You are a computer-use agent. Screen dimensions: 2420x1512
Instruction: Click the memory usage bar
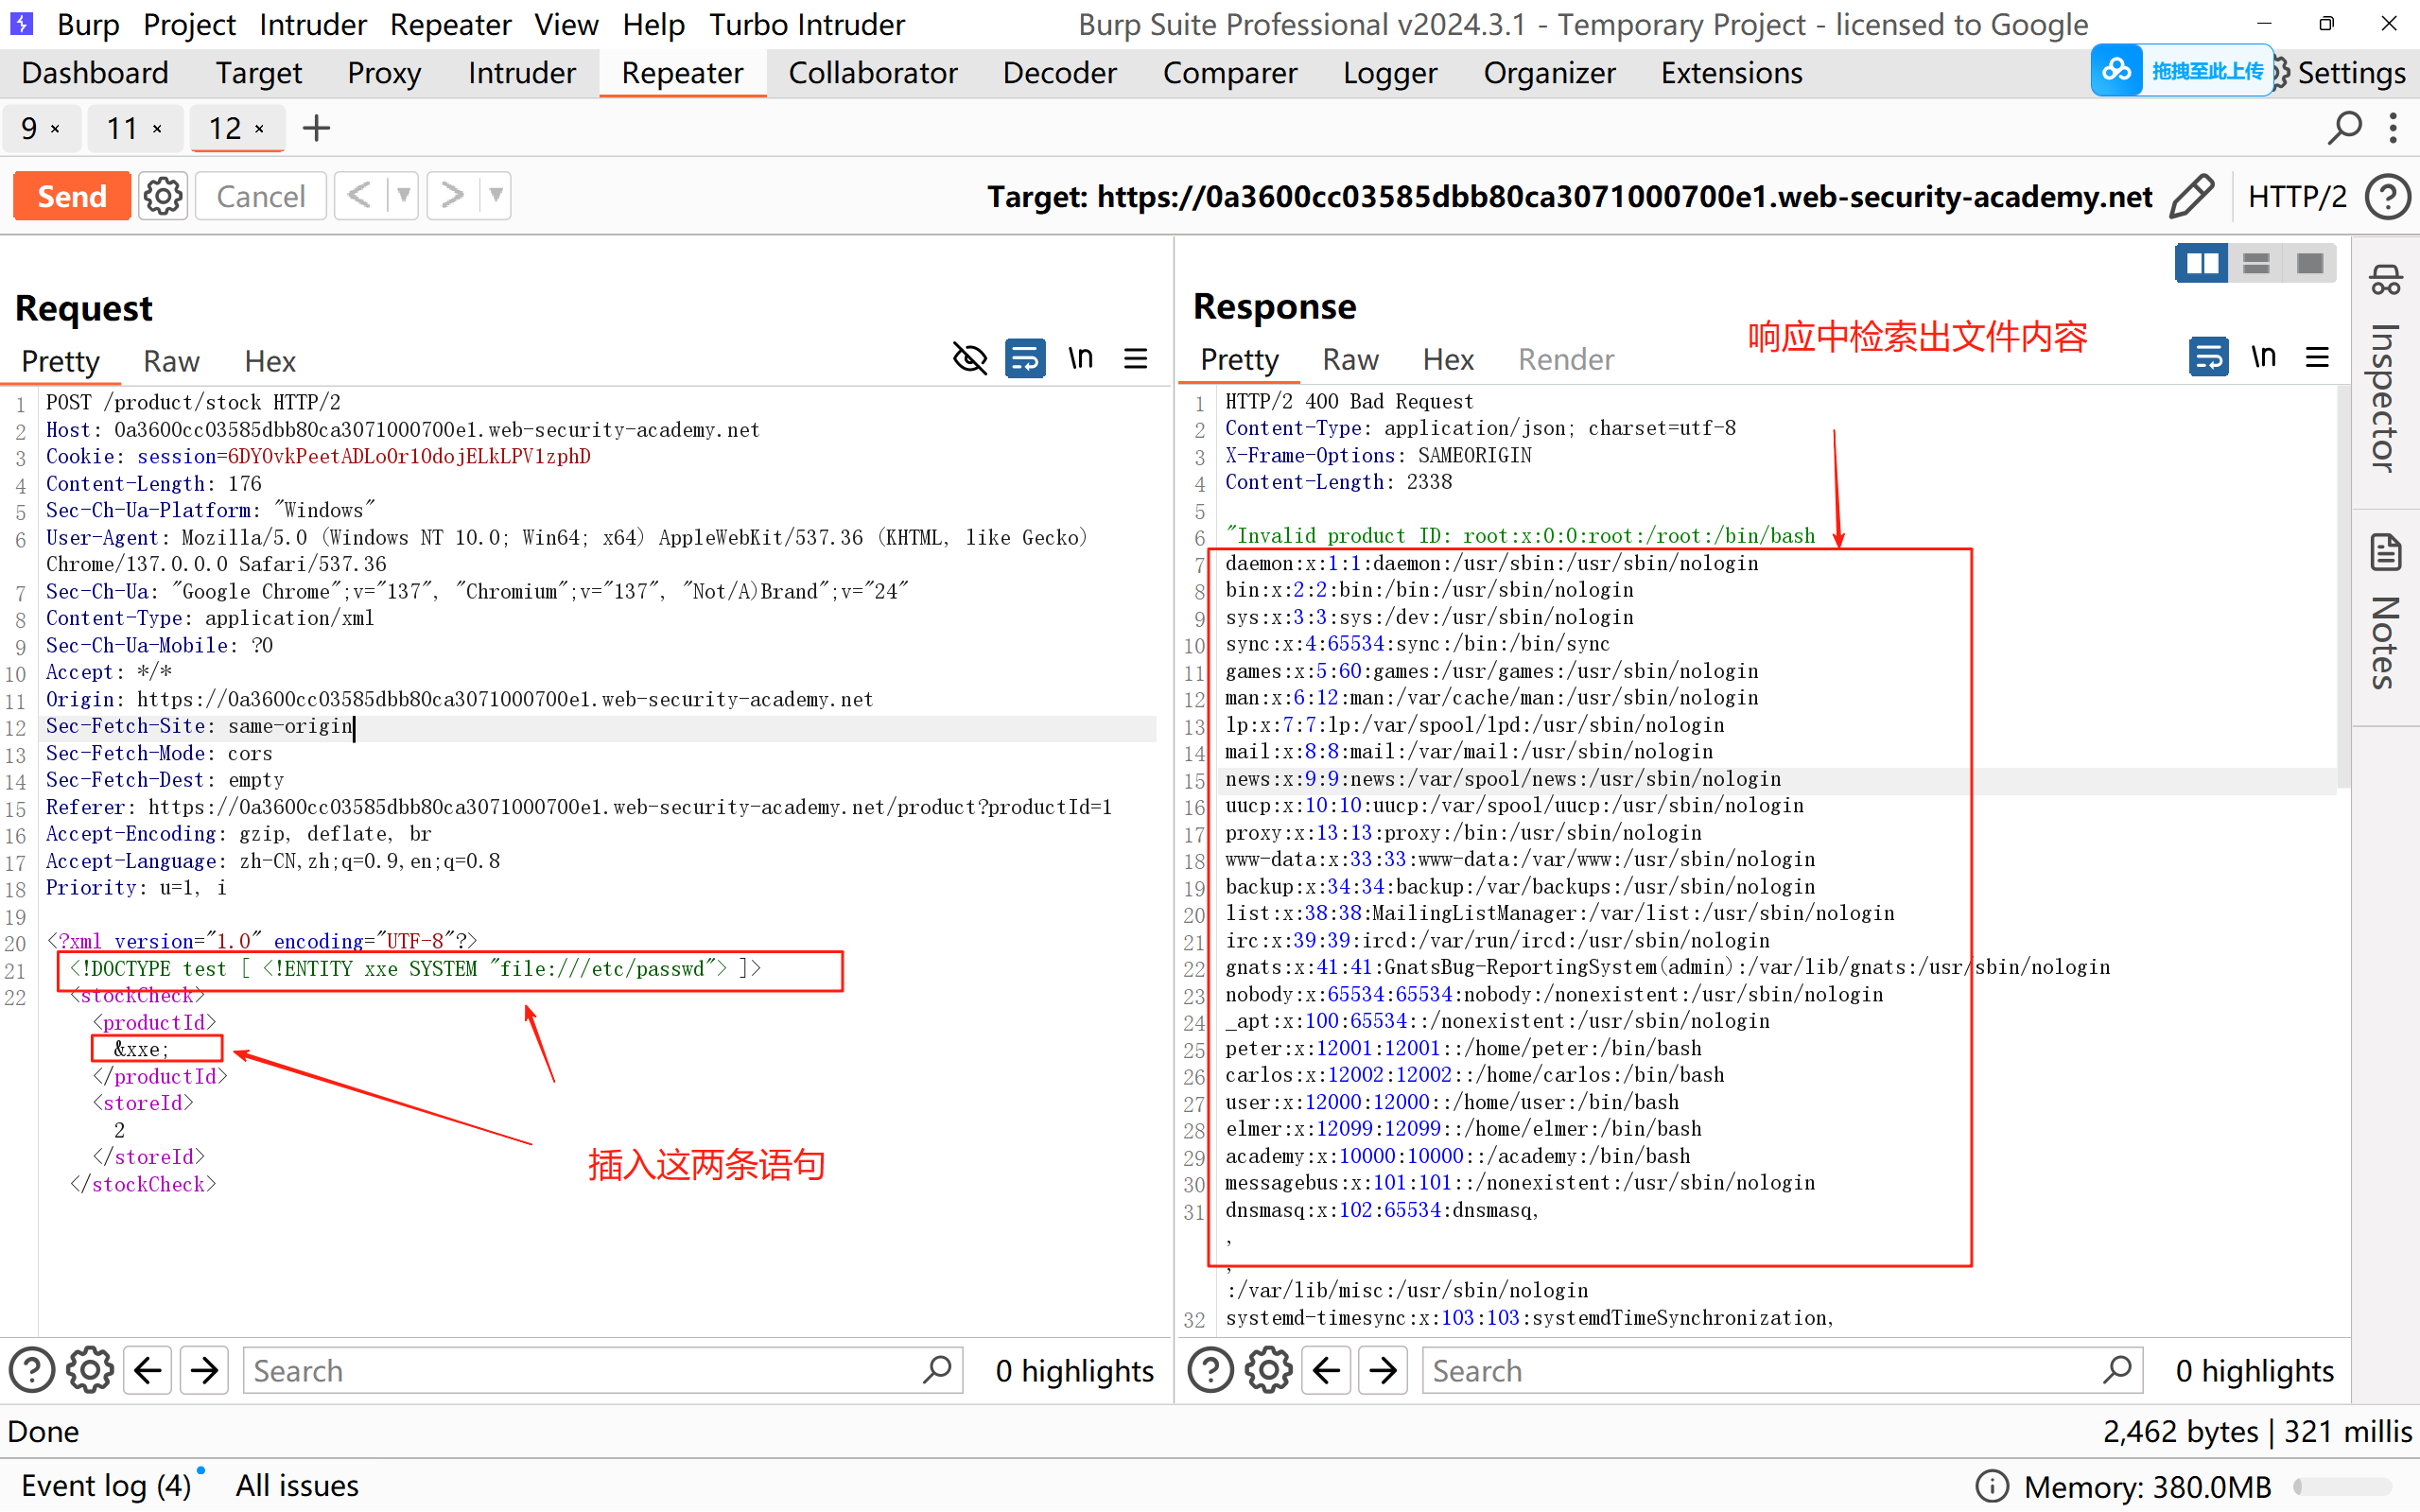pos(2343,1487)
